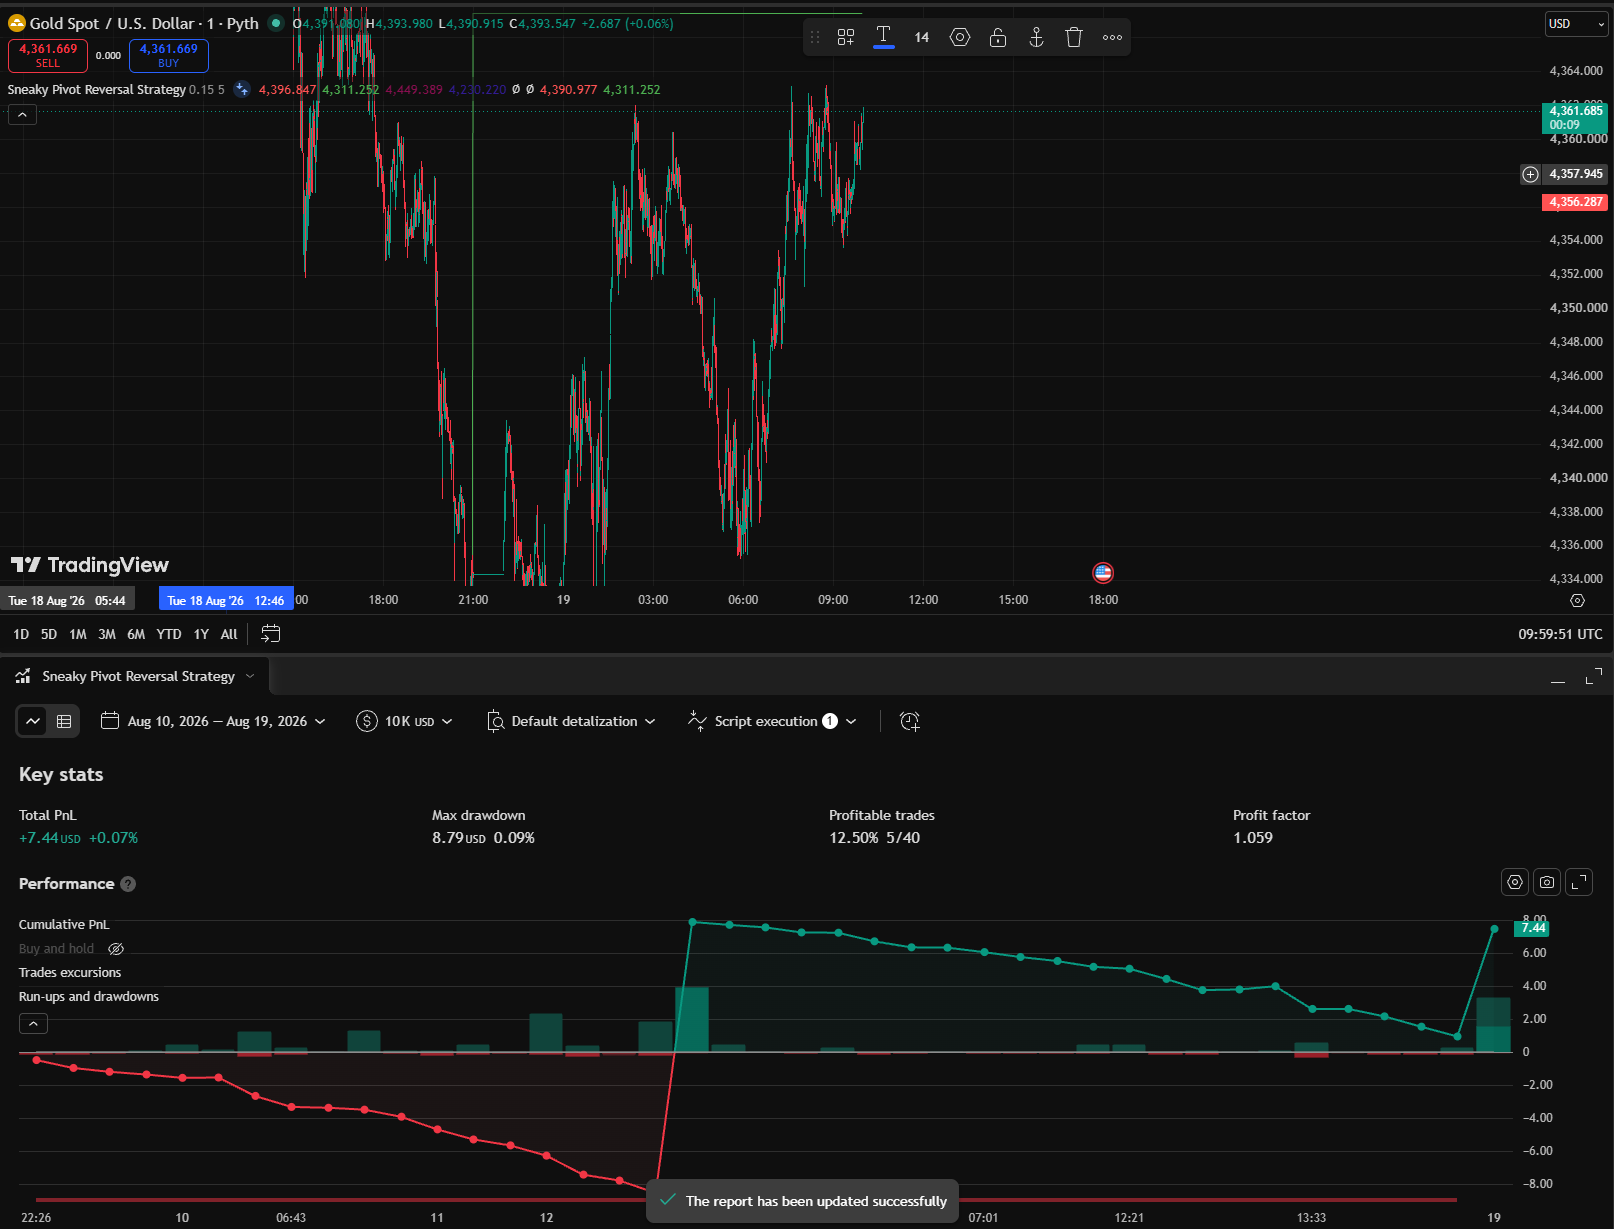The image size is (1614, 1229).
Task: Click The report has been updated toast
Action: point(803,1201)
